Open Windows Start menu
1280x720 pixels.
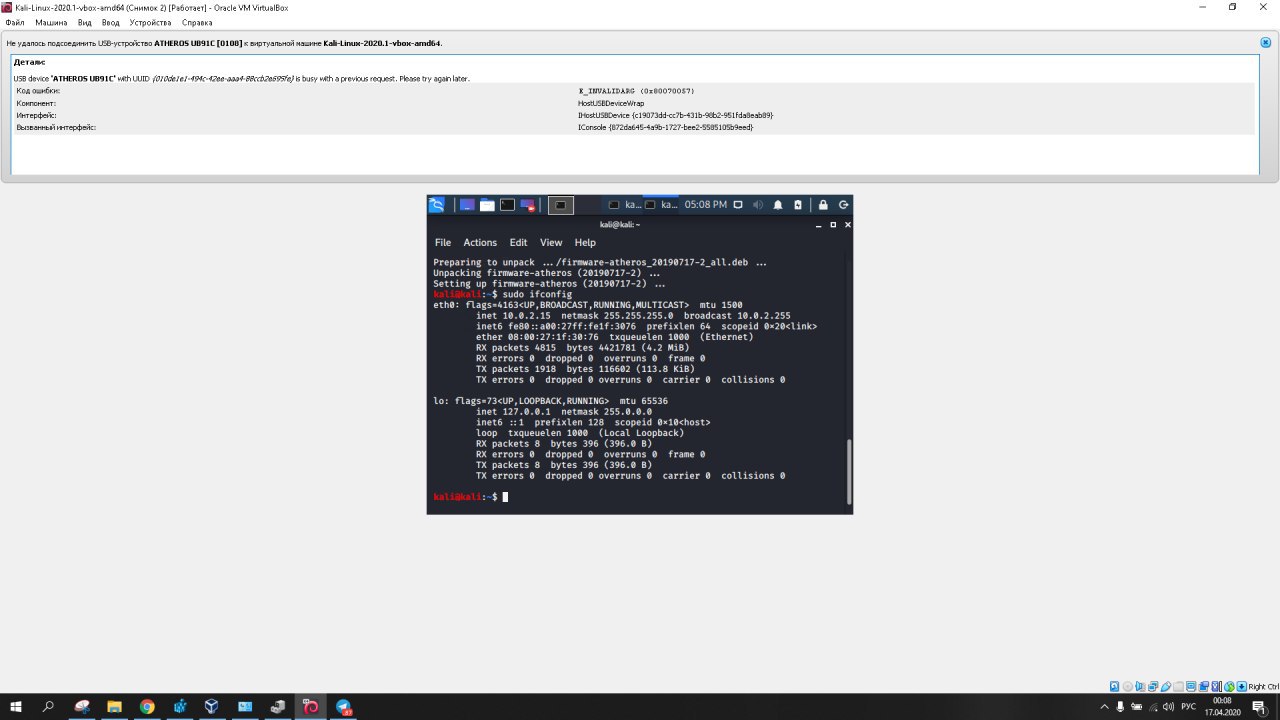(15, 706)
